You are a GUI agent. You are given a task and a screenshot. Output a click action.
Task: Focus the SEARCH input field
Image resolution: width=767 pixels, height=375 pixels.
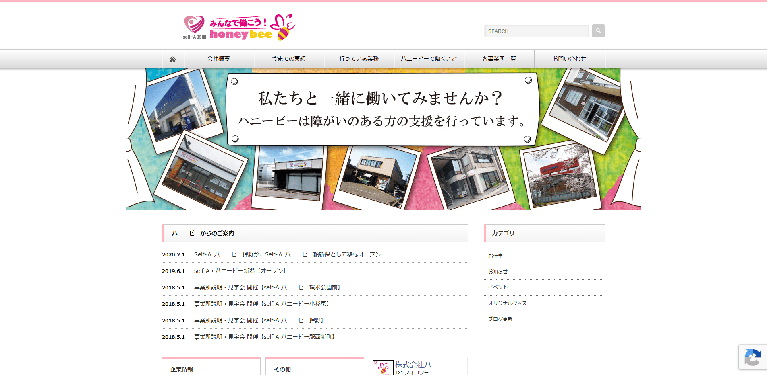coord(537,31)
